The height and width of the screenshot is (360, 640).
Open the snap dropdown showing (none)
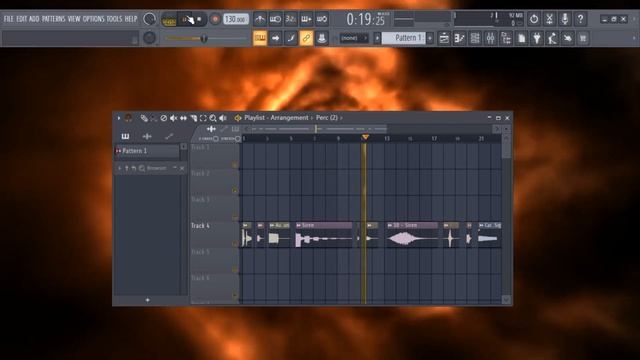[354, 38]
